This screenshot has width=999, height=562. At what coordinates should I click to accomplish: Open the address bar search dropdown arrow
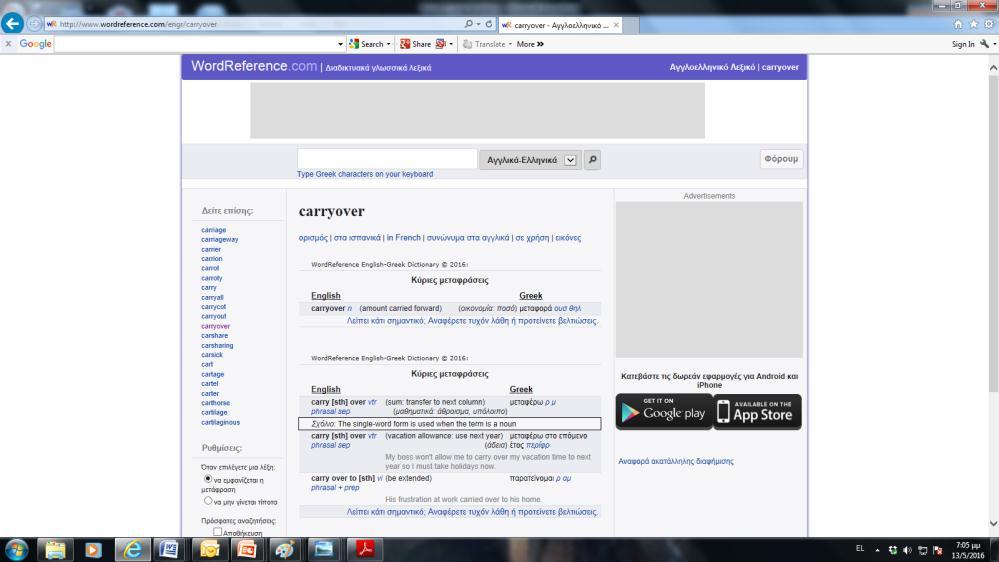click(478, 24)
